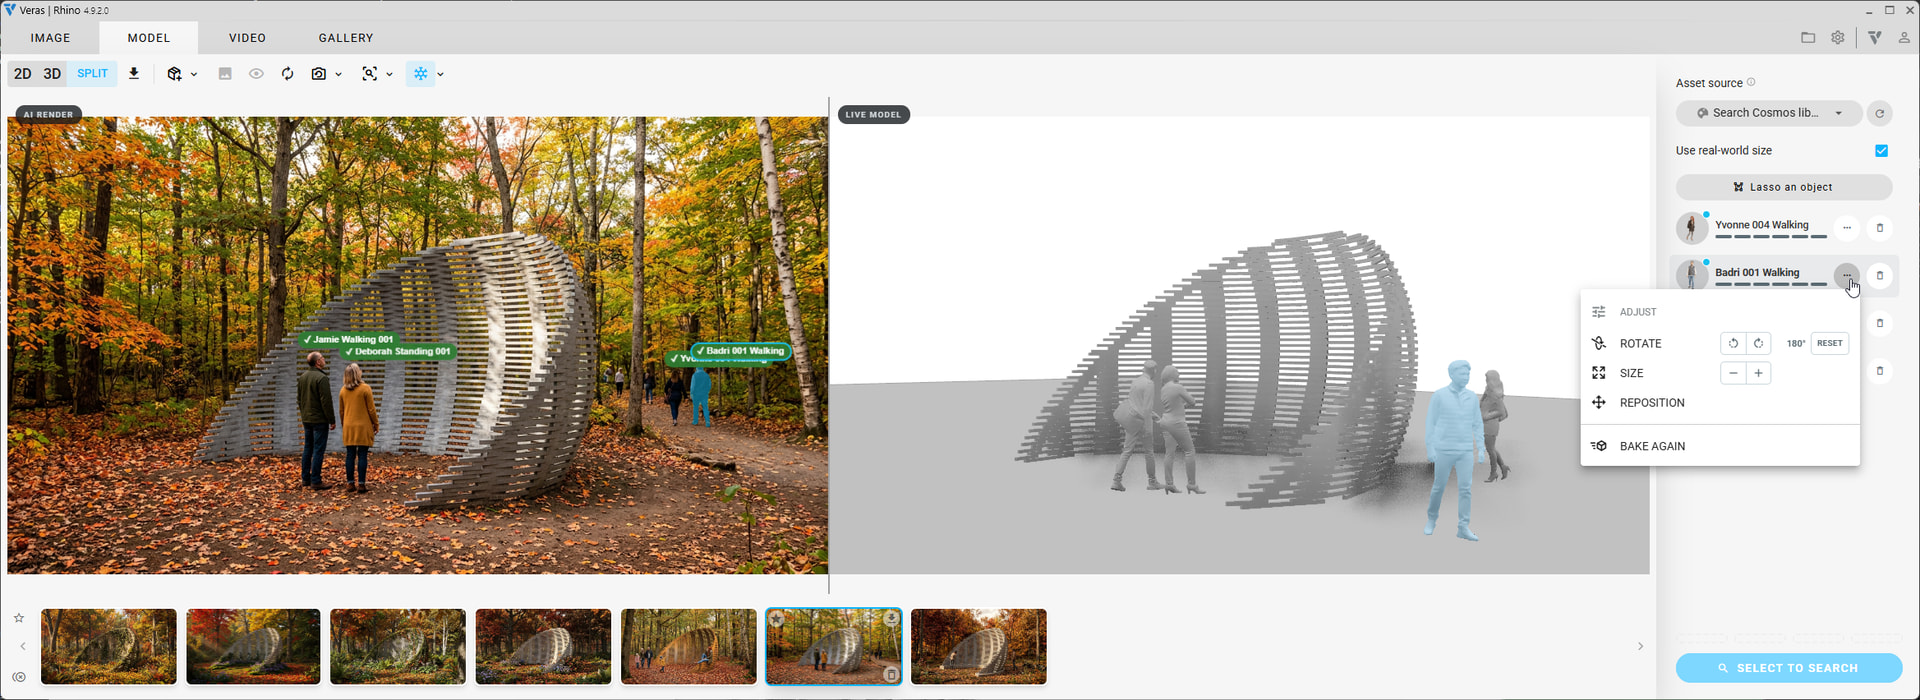Delete the Yvonne 004 Walking asset

(x=1879, y=228)
